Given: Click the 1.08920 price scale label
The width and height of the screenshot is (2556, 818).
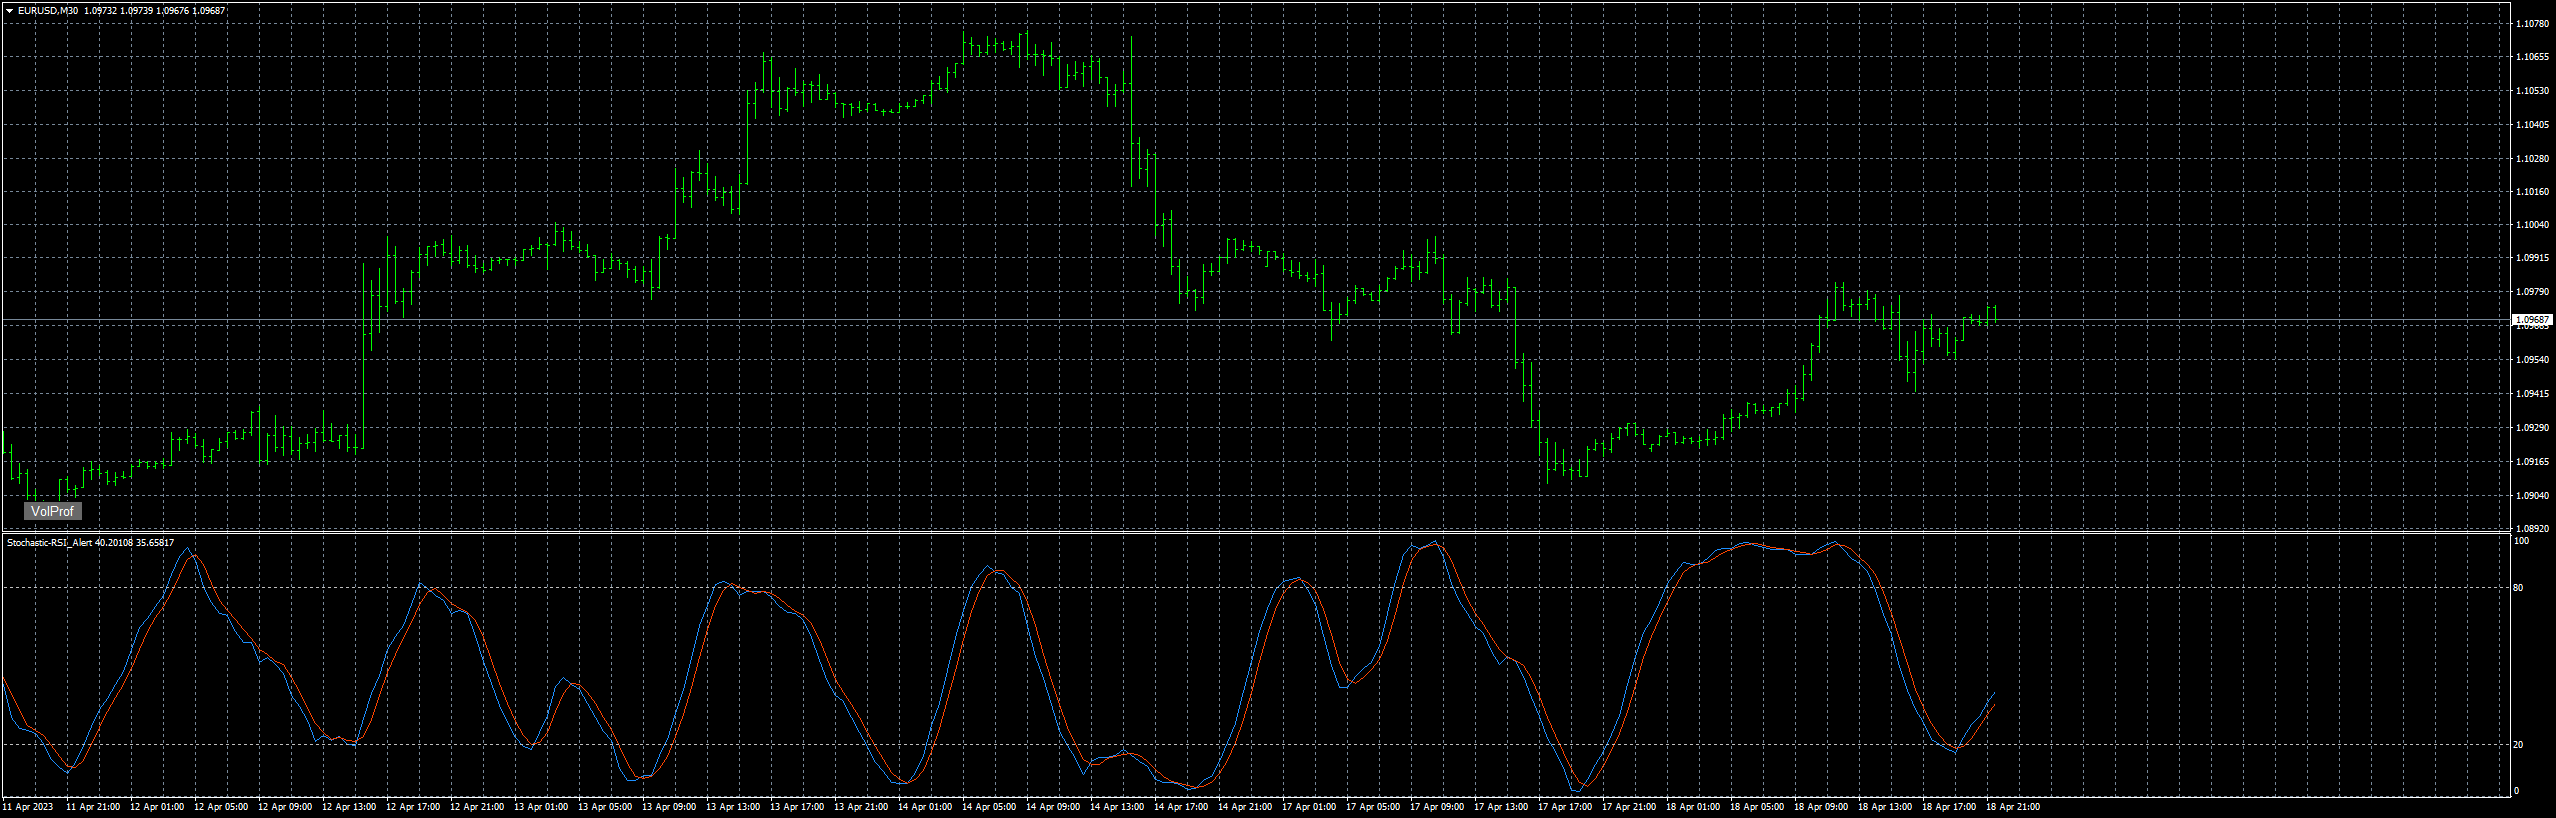Looking at the screenshot, I should 2532,528.
